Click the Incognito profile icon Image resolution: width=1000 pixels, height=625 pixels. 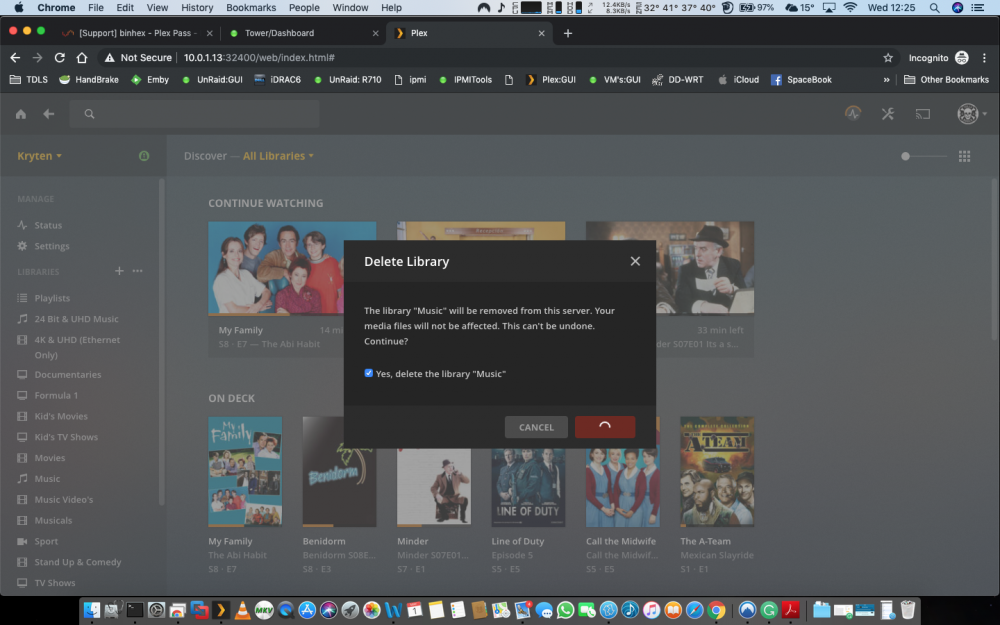(x=962, y=57)
